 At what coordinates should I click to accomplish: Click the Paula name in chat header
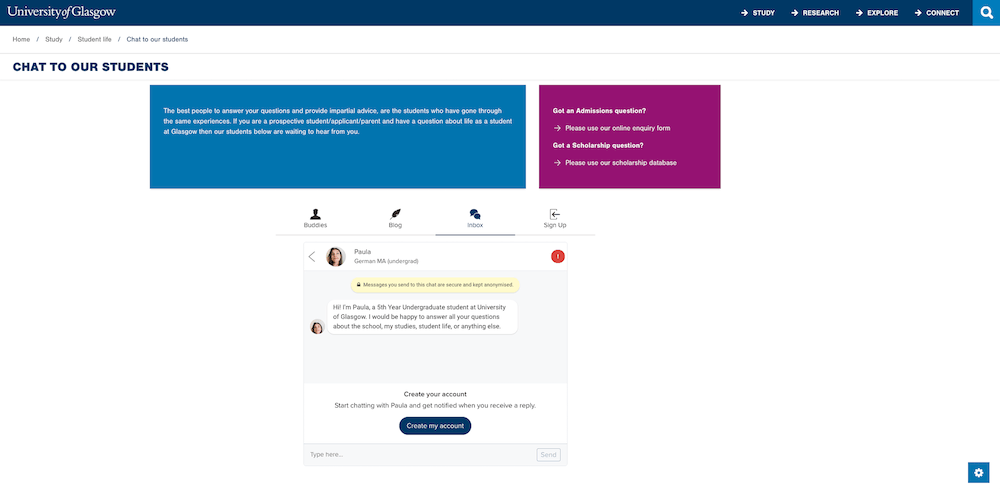point(362,252)
